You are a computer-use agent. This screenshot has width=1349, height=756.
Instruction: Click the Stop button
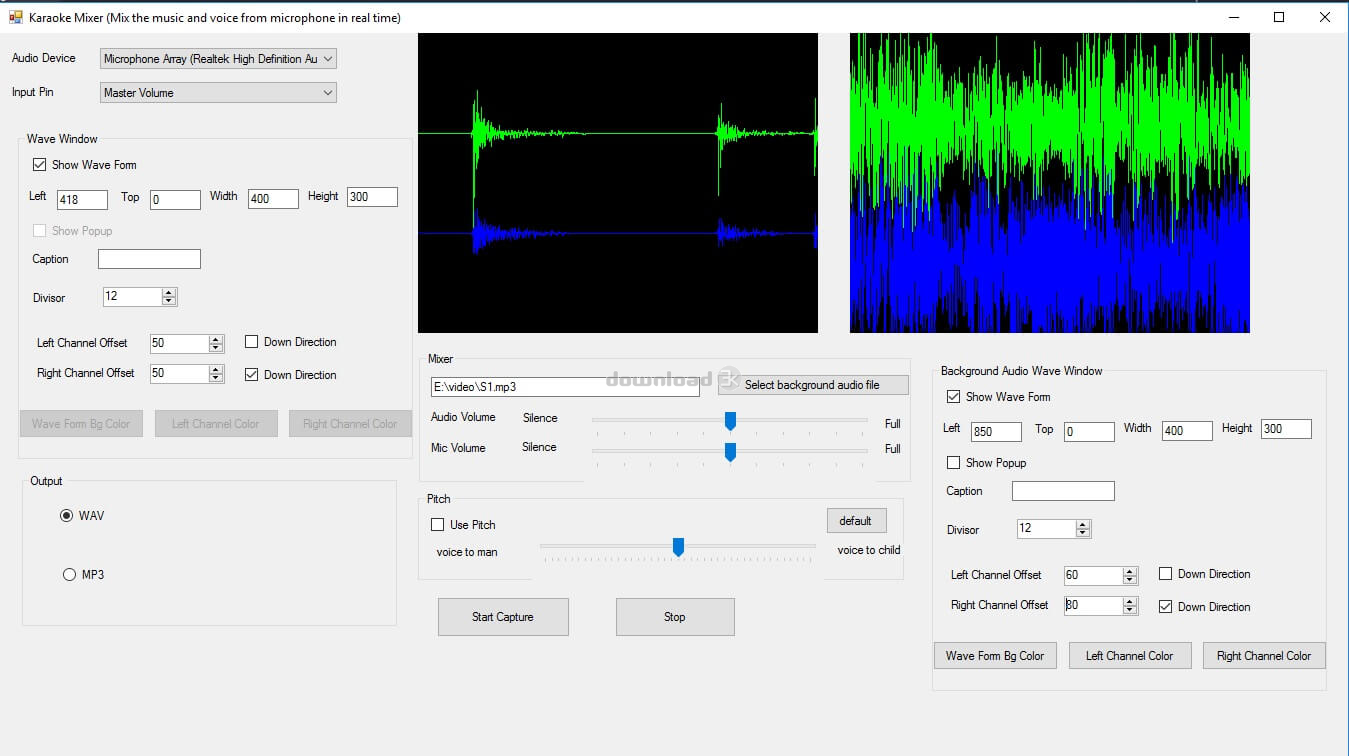click(x=675, y=617)
